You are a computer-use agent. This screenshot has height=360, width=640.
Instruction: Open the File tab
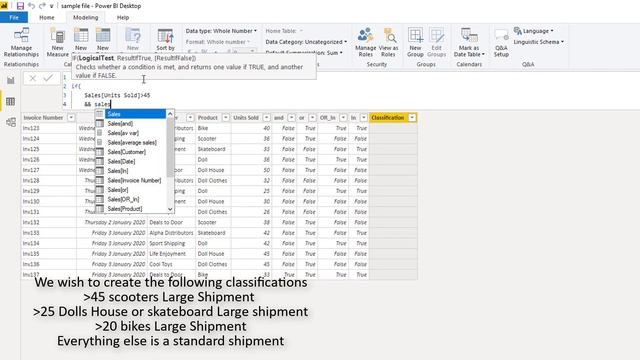pos(14,18)
